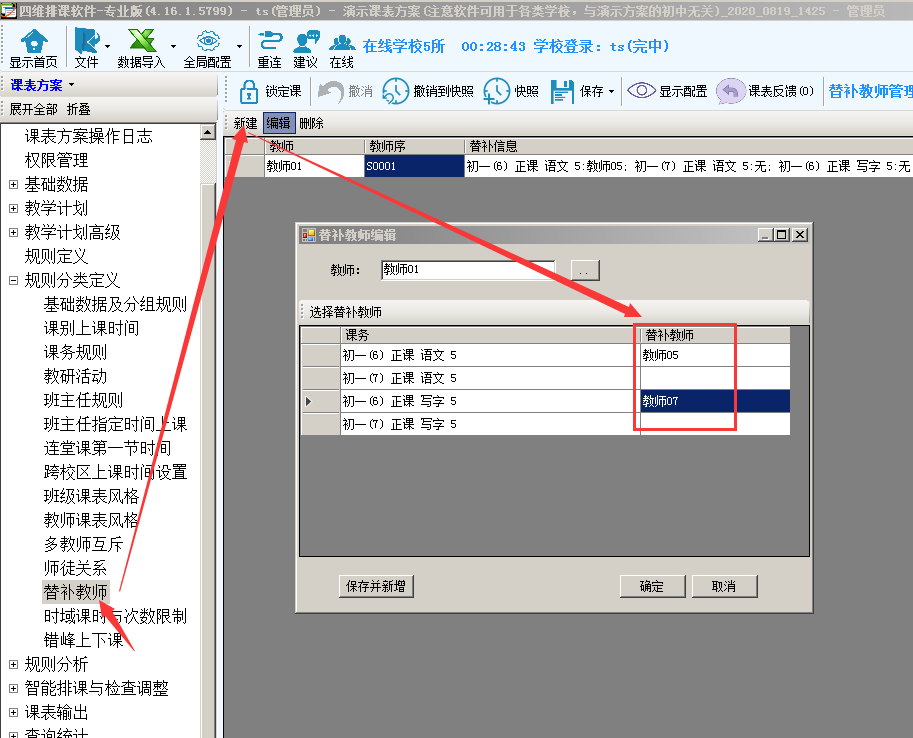This screenshot has height=738, width=913.
Task: Click the 锁定课 lock icon
Action: coord(248,91)
